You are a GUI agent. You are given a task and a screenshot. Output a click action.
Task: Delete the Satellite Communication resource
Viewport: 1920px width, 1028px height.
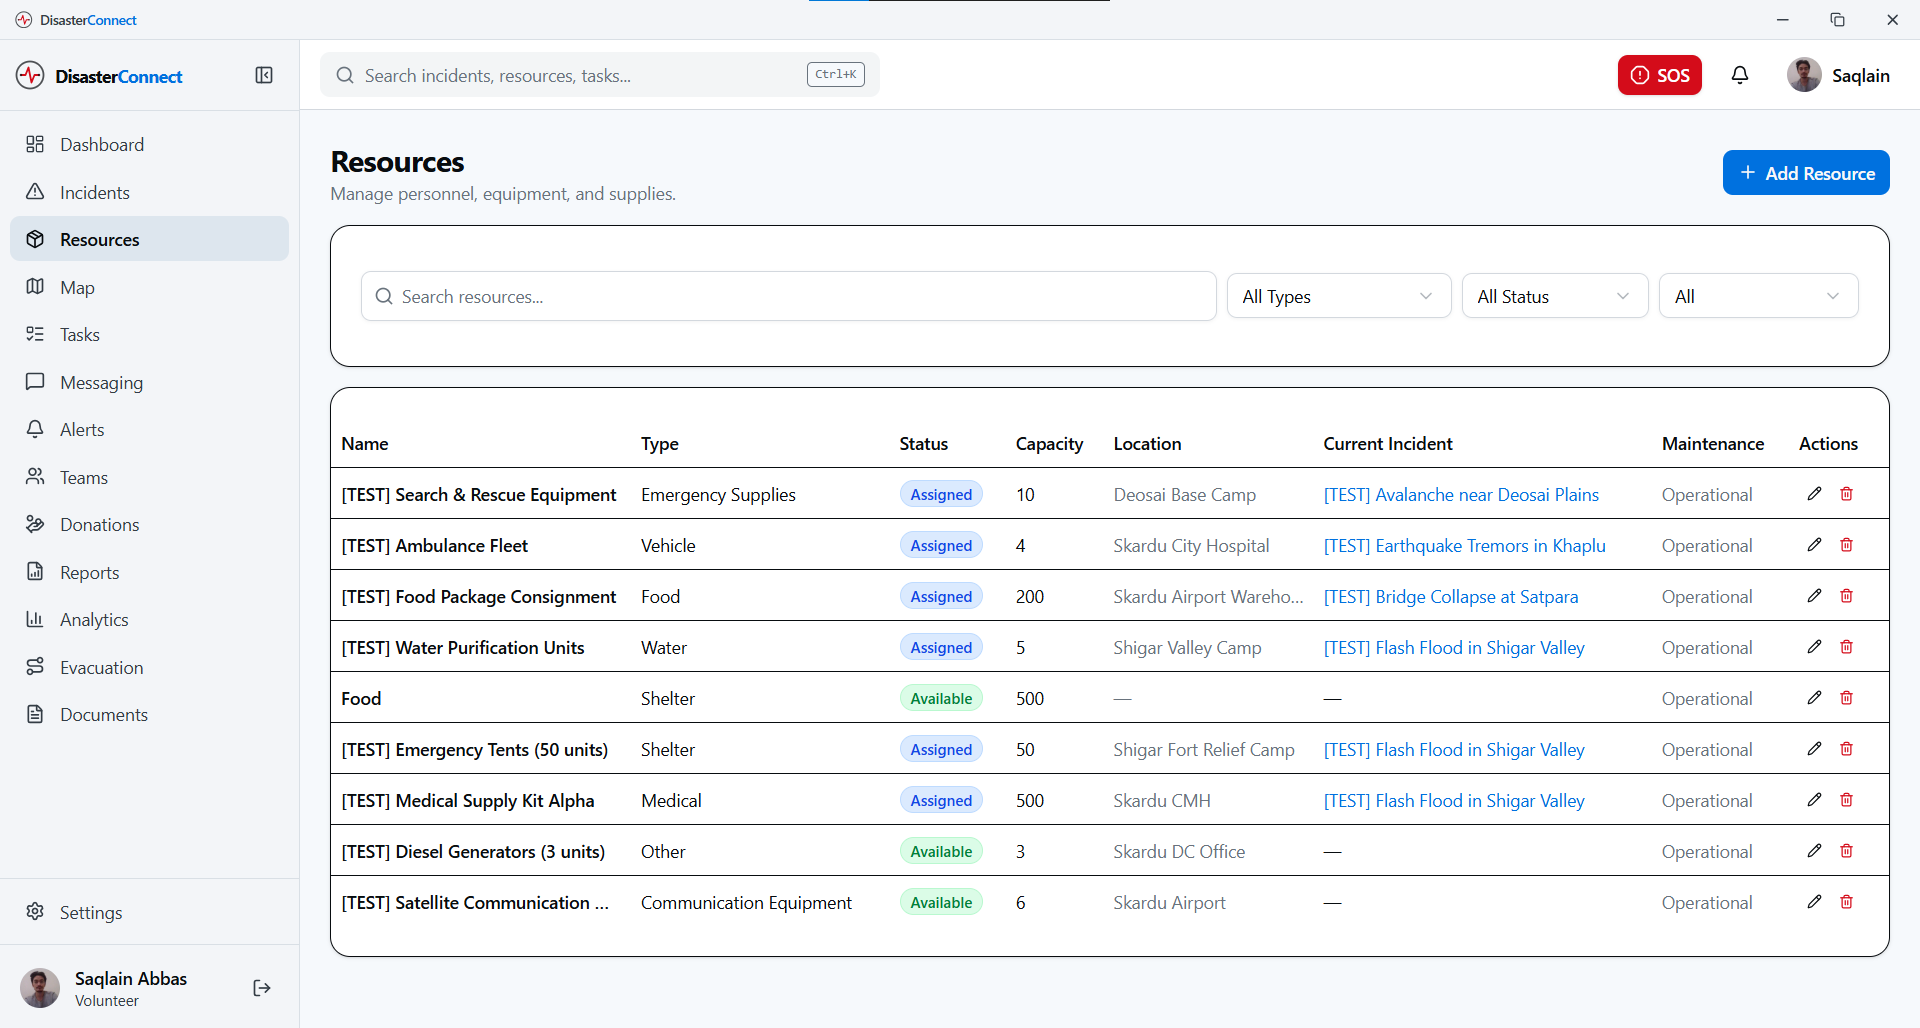coord(1846,902)
